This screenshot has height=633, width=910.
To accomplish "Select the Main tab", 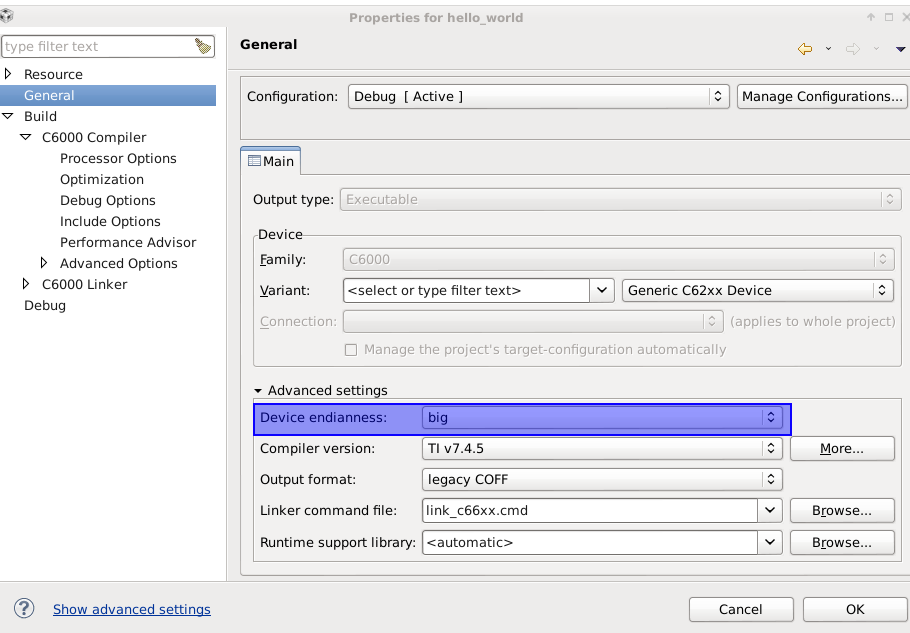I will point(271,161).
